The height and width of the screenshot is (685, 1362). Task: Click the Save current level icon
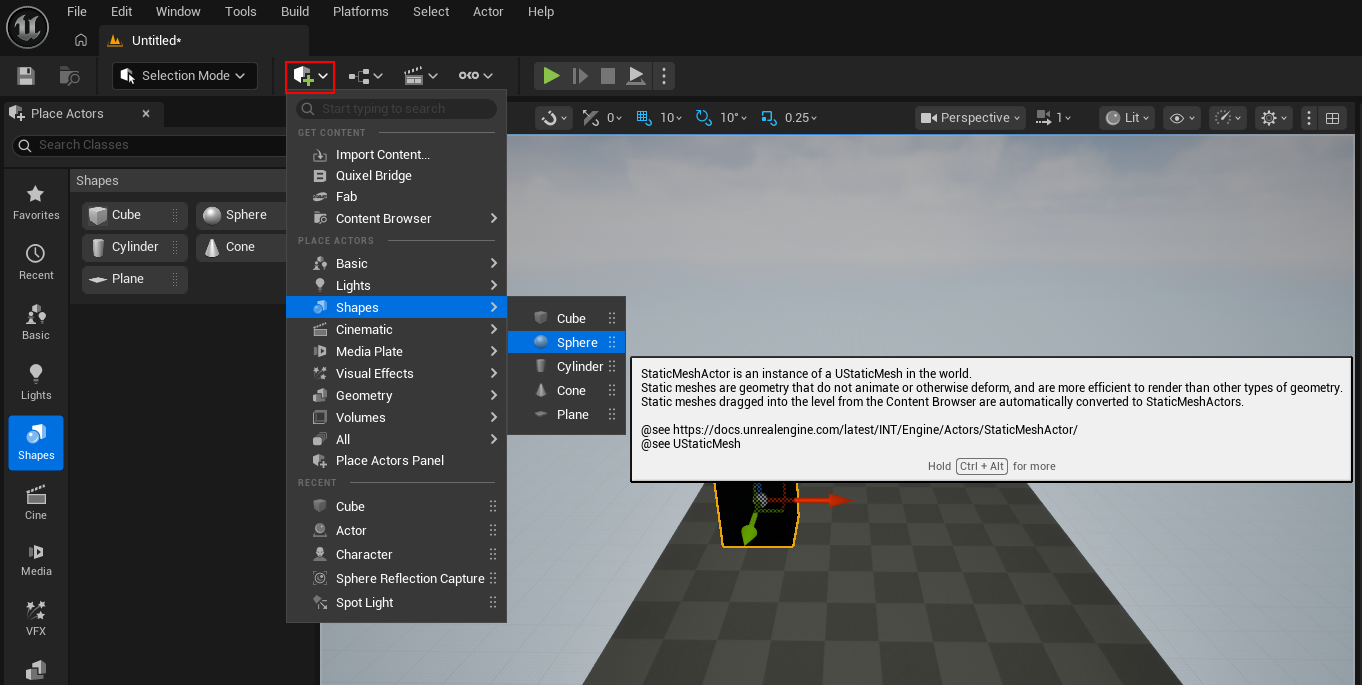point(26,76)
